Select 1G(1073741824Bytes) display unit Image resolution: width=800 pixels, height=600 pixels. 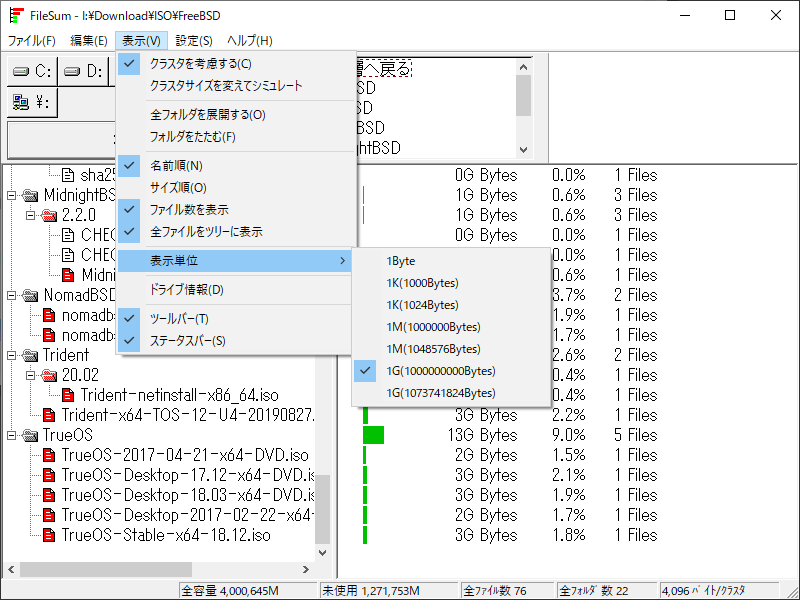click(x=452, y=393)
